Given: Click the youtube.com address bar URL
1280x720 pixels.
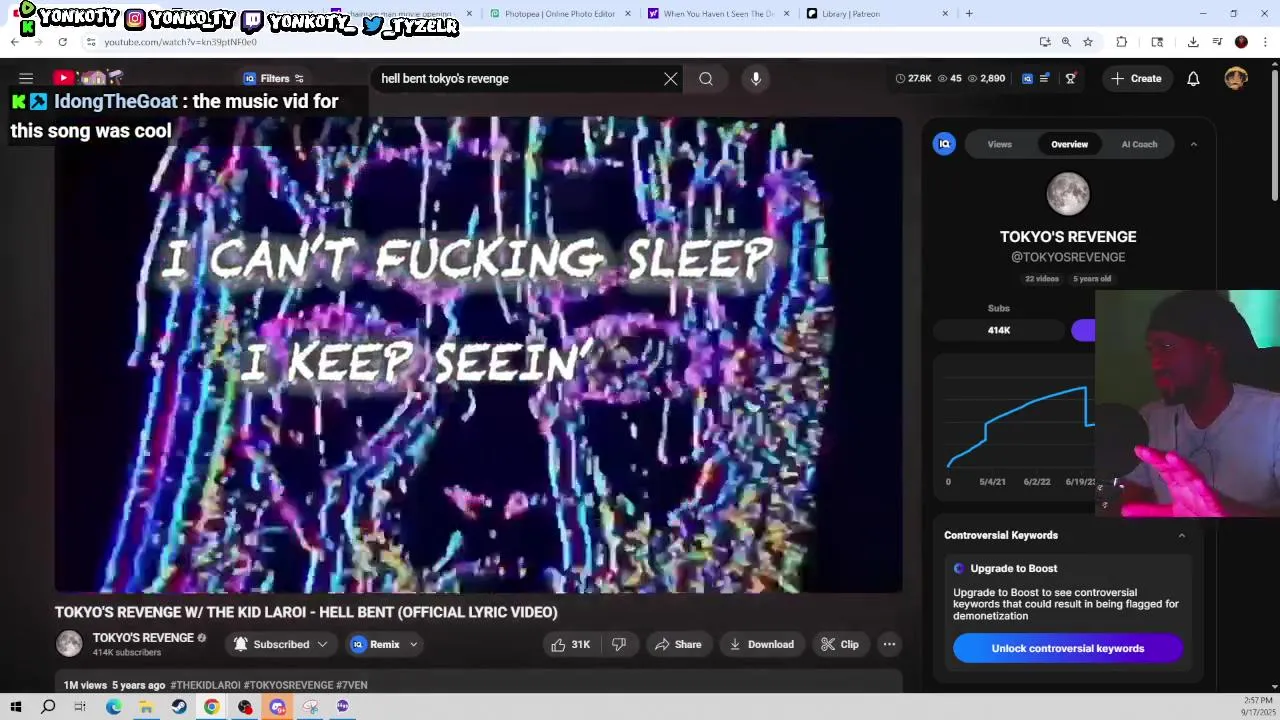Looking at the screenshot, I should (180, 42).
